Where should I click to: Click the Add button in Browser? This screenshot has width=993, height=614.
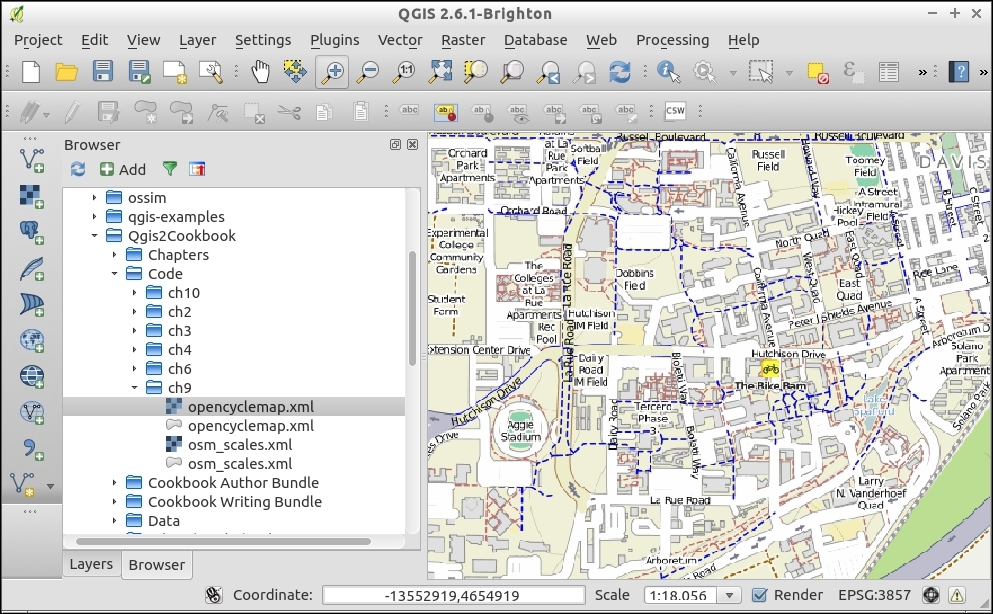coord(122,169)
